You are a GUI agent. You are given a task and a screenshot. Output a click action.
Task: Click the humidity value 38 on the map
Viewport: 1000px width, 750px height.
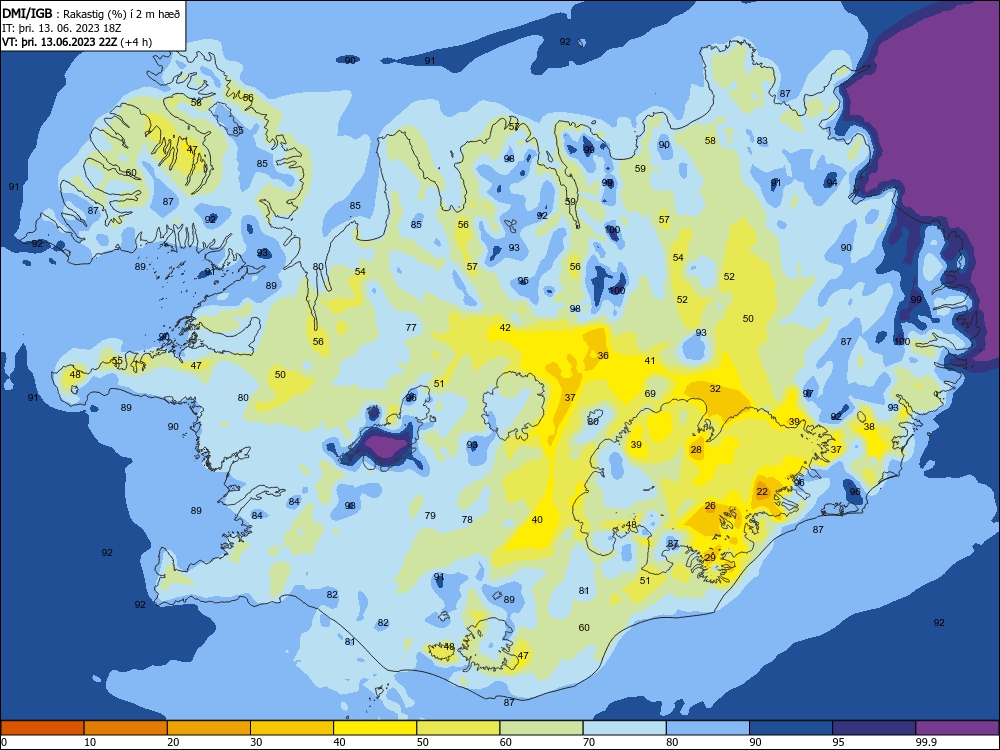pyautogui.click(x=869, y=427)
